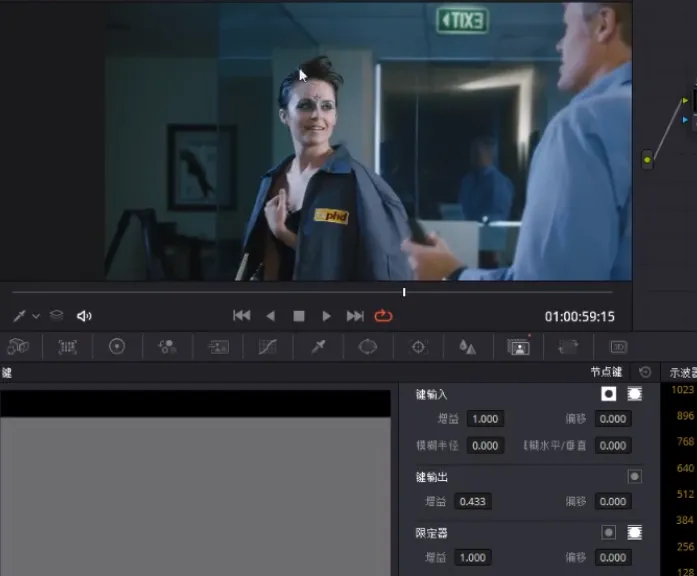Open the Sizing palette

pyautogui.click(x=568, y=347)
